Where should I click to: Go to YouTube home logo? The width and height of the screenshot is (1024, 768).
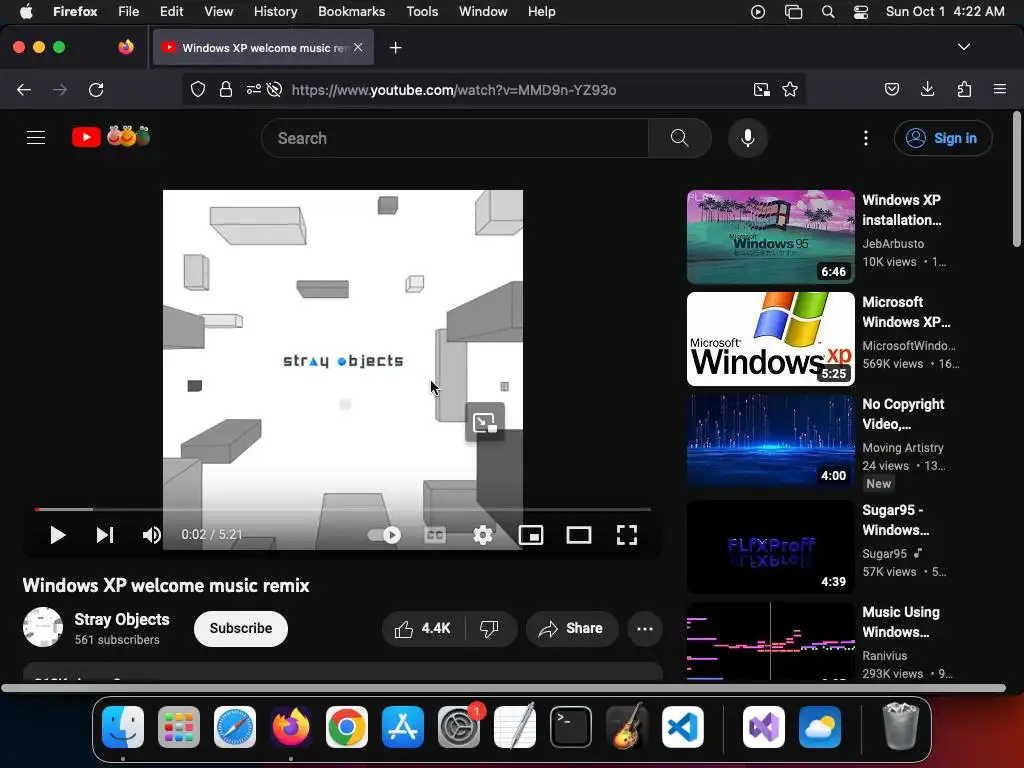pos(110,137)
